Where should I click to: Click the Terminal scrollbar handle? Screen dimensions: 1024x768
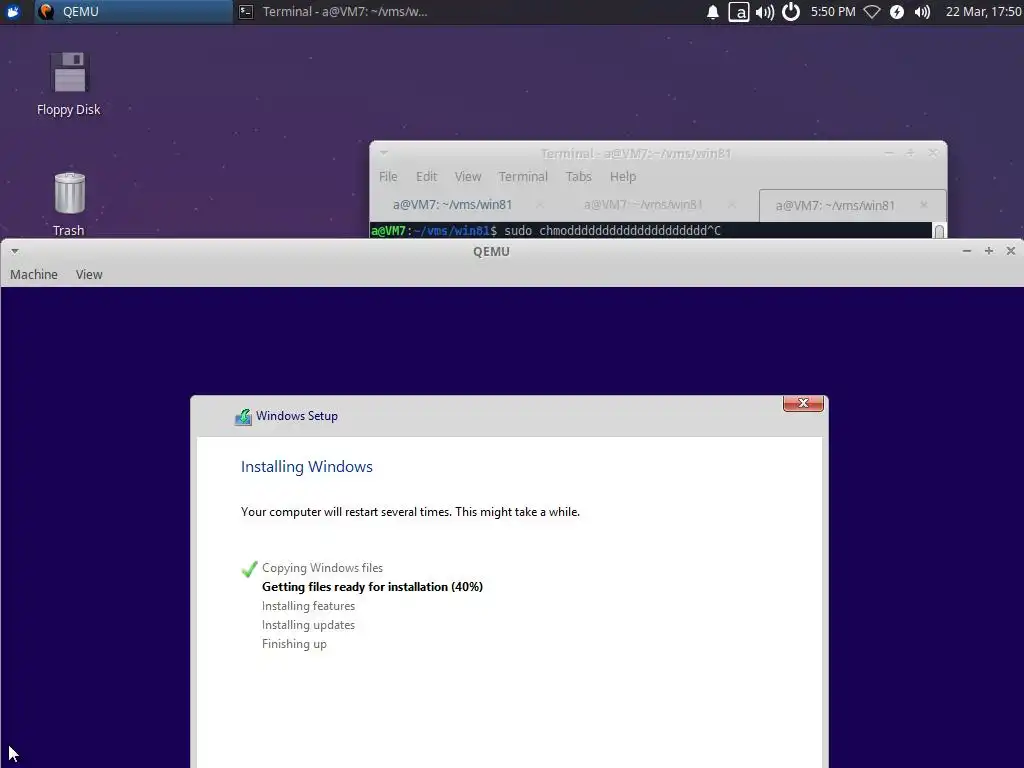click(x=939, y=231)
